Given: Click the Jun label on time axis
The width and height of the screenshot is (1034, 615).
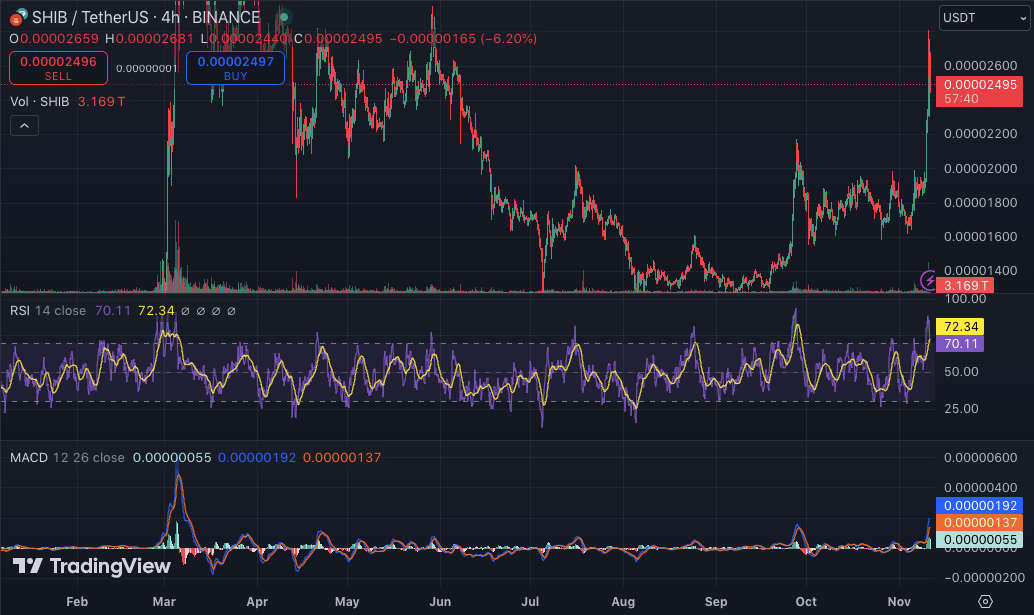Looking at the screenshot, I should tap(440, 601).
